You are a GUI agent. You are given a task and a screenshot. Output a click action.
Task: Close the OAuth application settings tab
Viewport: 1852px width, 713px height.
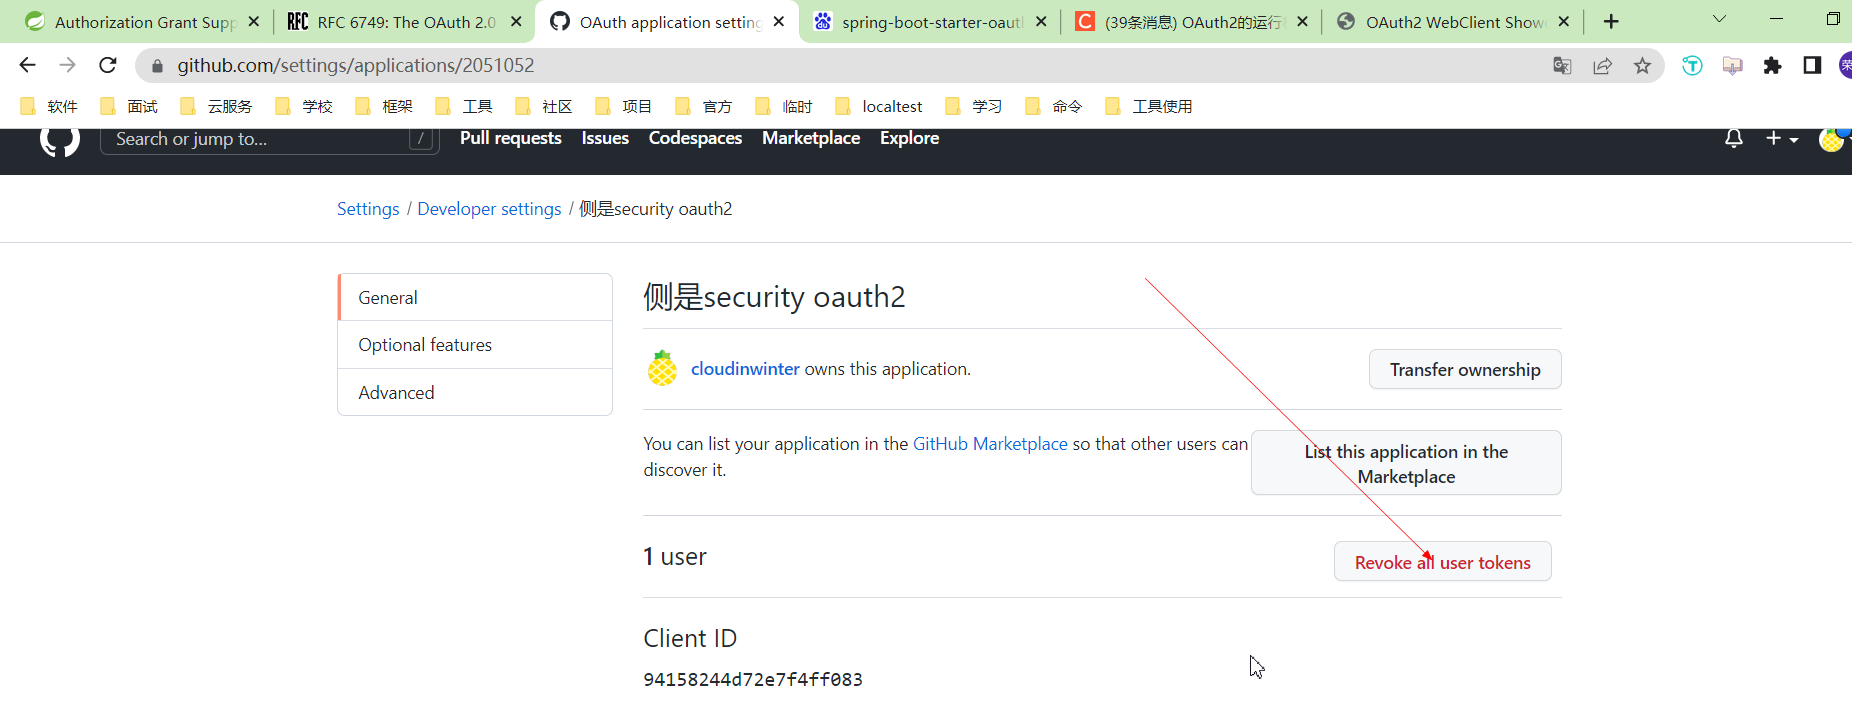tap(779, 21)
